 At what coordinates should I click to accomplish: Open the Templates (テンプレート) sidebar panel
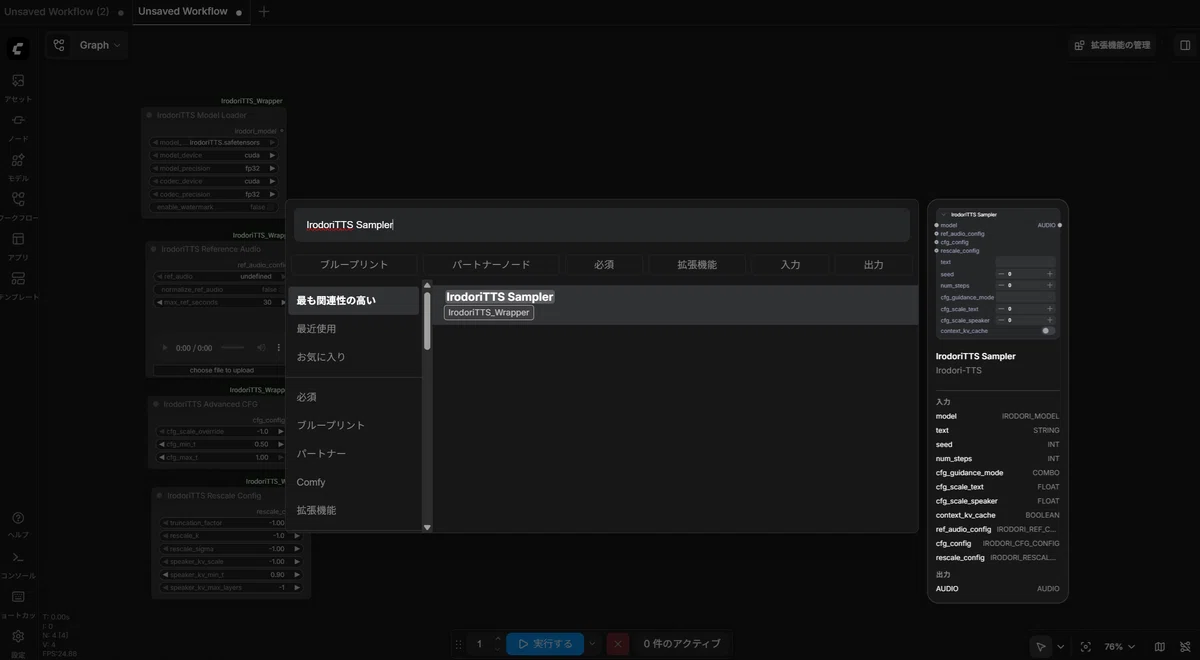pyautogui.click(x=18, y=284)
